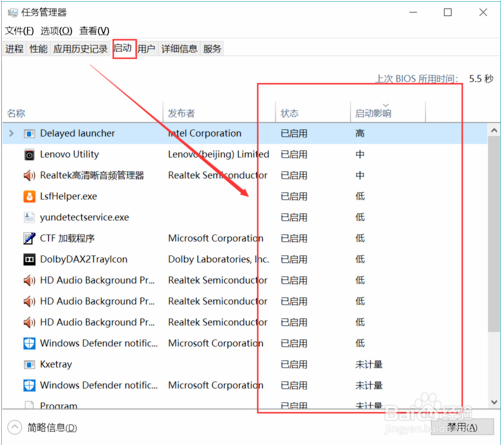This screenshot has width=503, height=445.
Task: Click the scrollbar down arrow
Action: point(494,402)
